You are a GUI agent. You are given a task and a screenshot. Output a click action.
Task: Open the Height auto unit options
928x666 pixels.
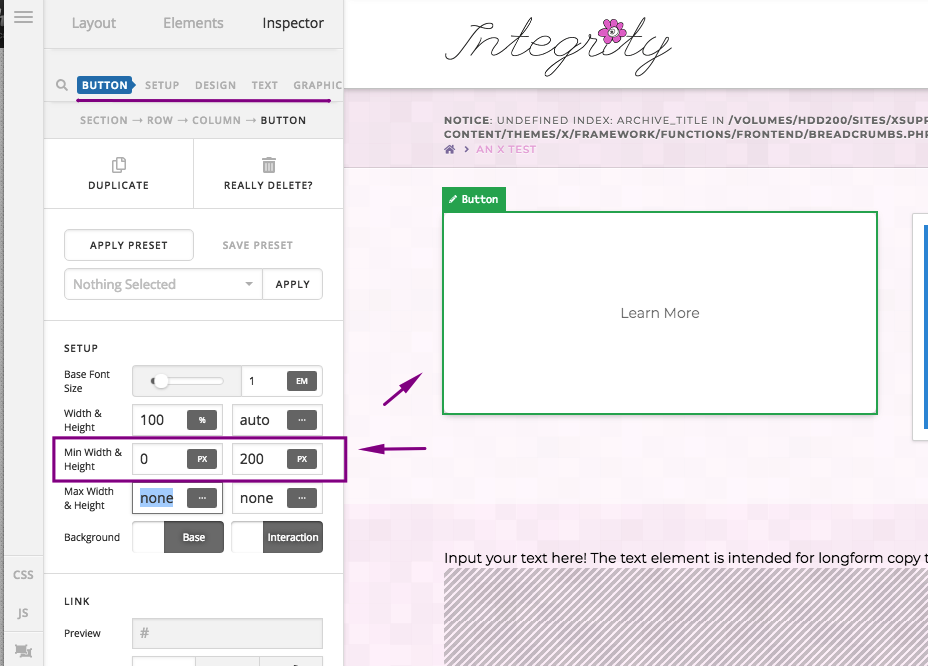point(302,420)
